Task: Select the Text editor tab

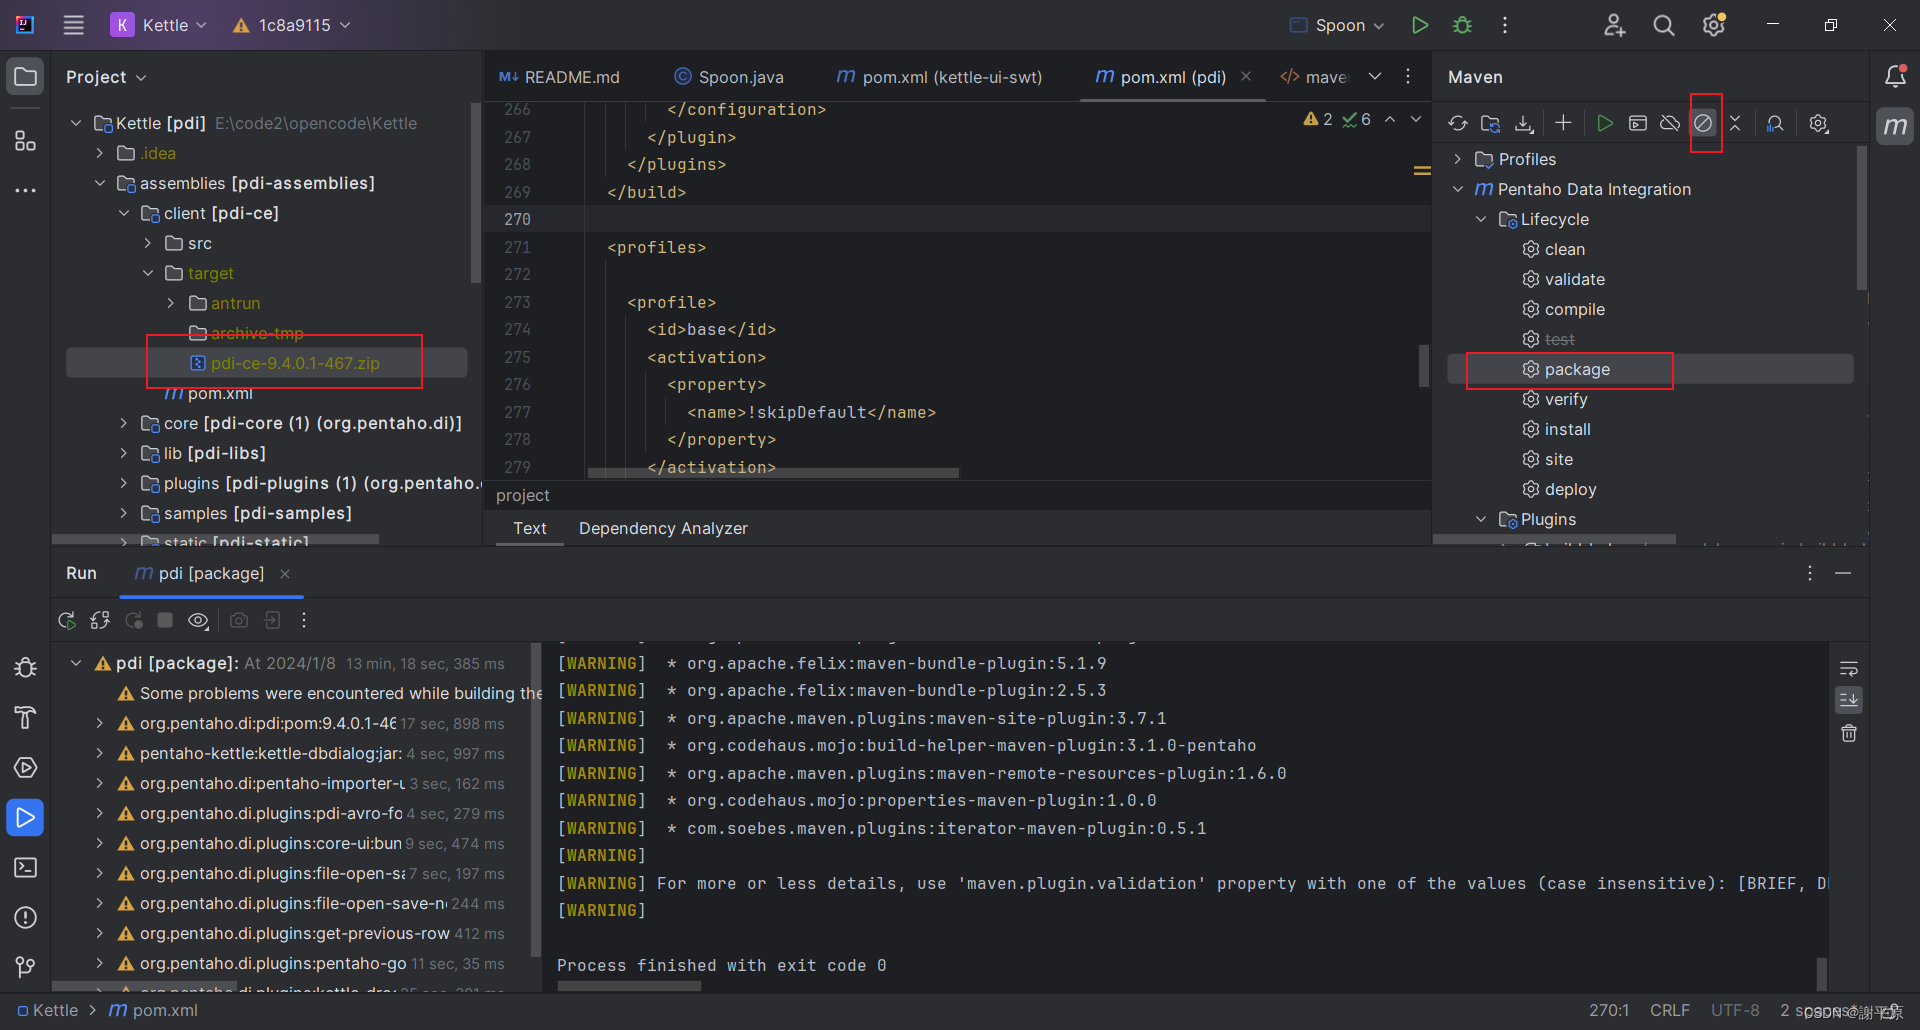Action: coord(530,528)
